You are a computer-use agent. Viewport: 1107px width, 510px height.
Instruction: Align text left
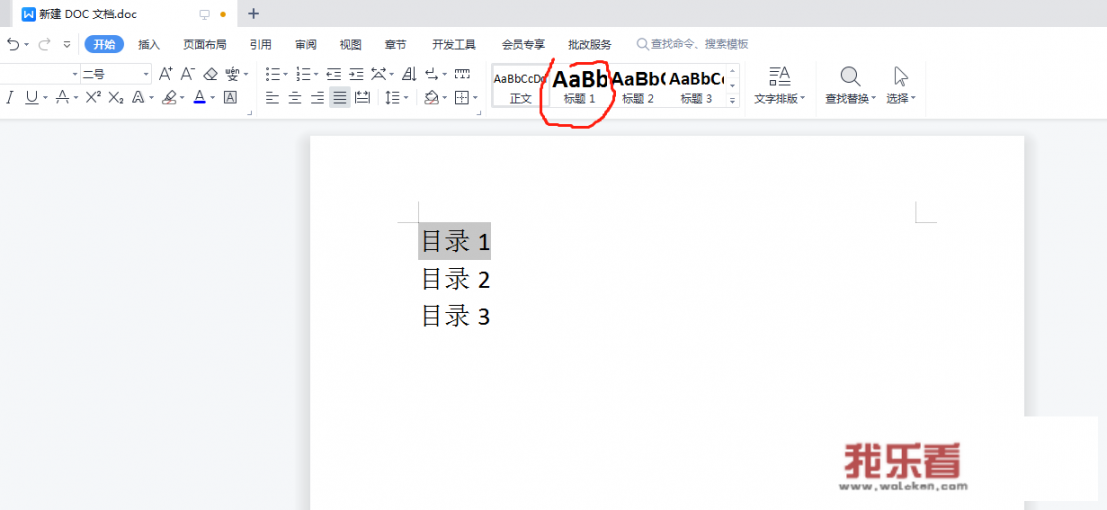273,97
